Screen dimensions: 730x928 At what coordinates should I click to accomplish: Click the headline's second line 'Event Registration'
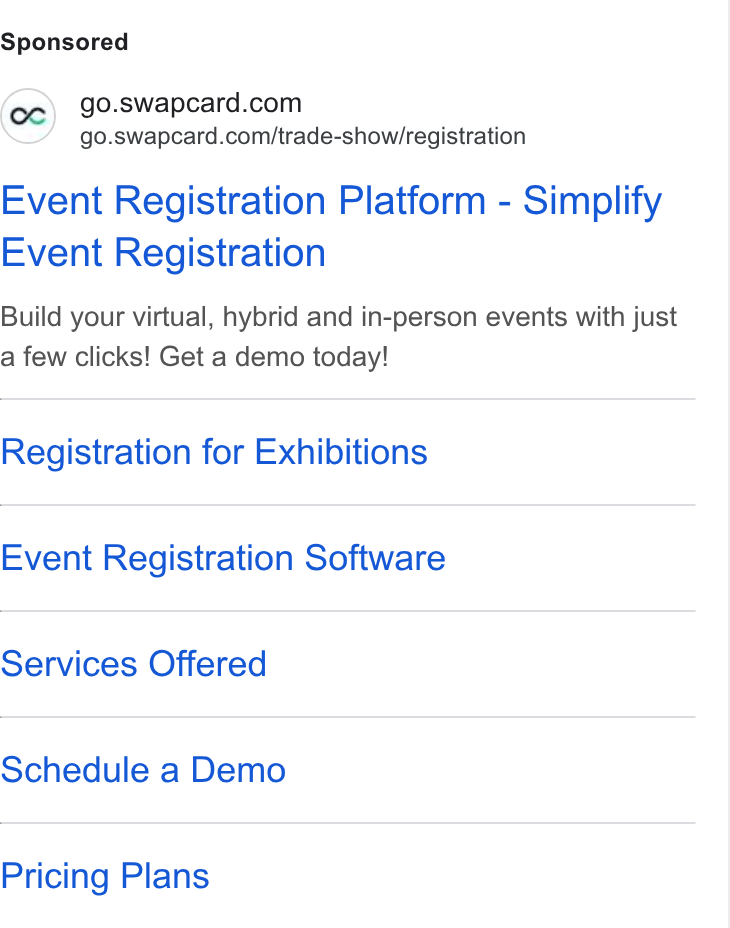(163, 253)
